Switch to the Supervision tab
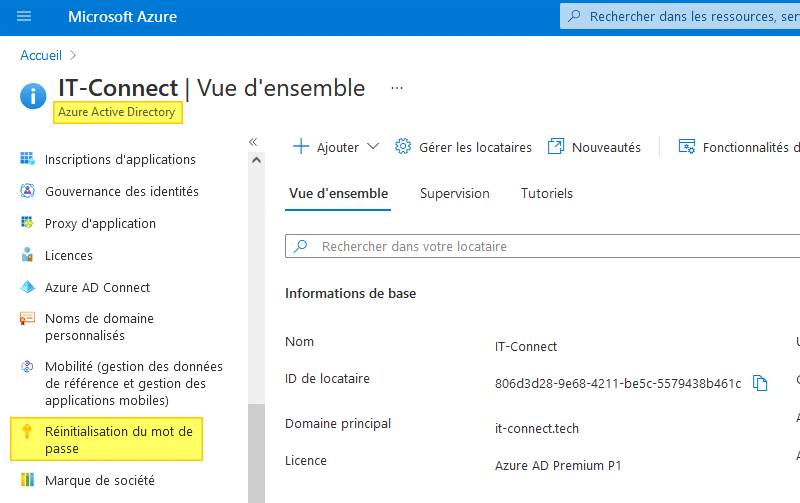Image resolution: width=800 pixels, height=503 pixels. click(455, 193)
